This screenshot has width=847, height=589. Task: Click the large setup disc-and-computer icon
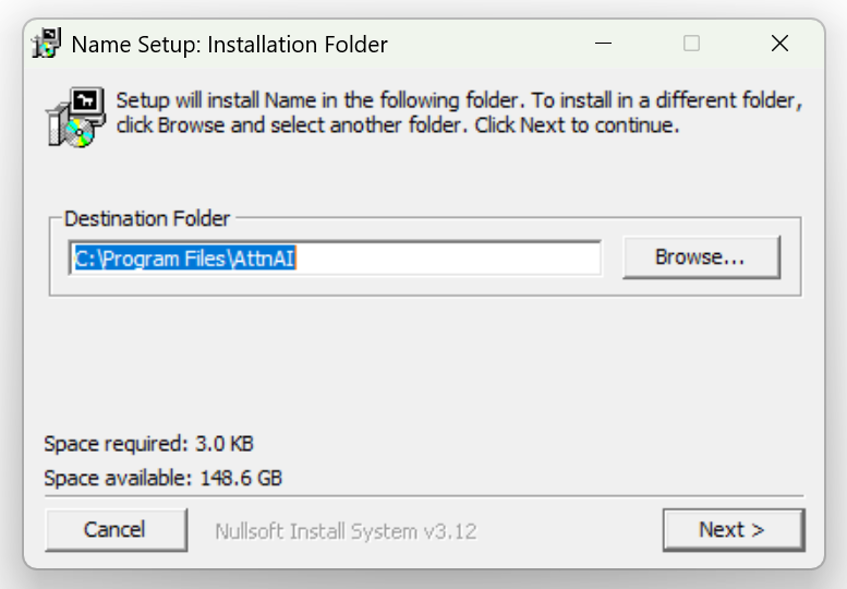point(76,117)
